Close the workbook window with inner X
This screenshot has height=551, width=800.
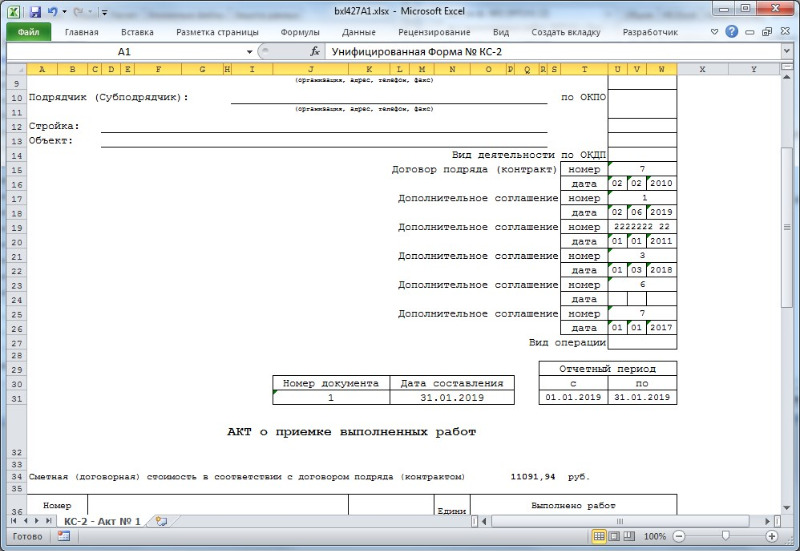pos(785,32)
